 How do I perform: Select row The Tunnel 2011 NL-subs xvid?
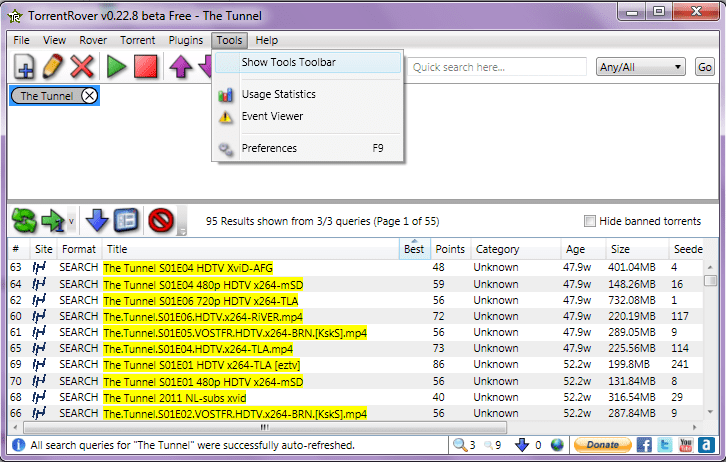tap(356, 398)
